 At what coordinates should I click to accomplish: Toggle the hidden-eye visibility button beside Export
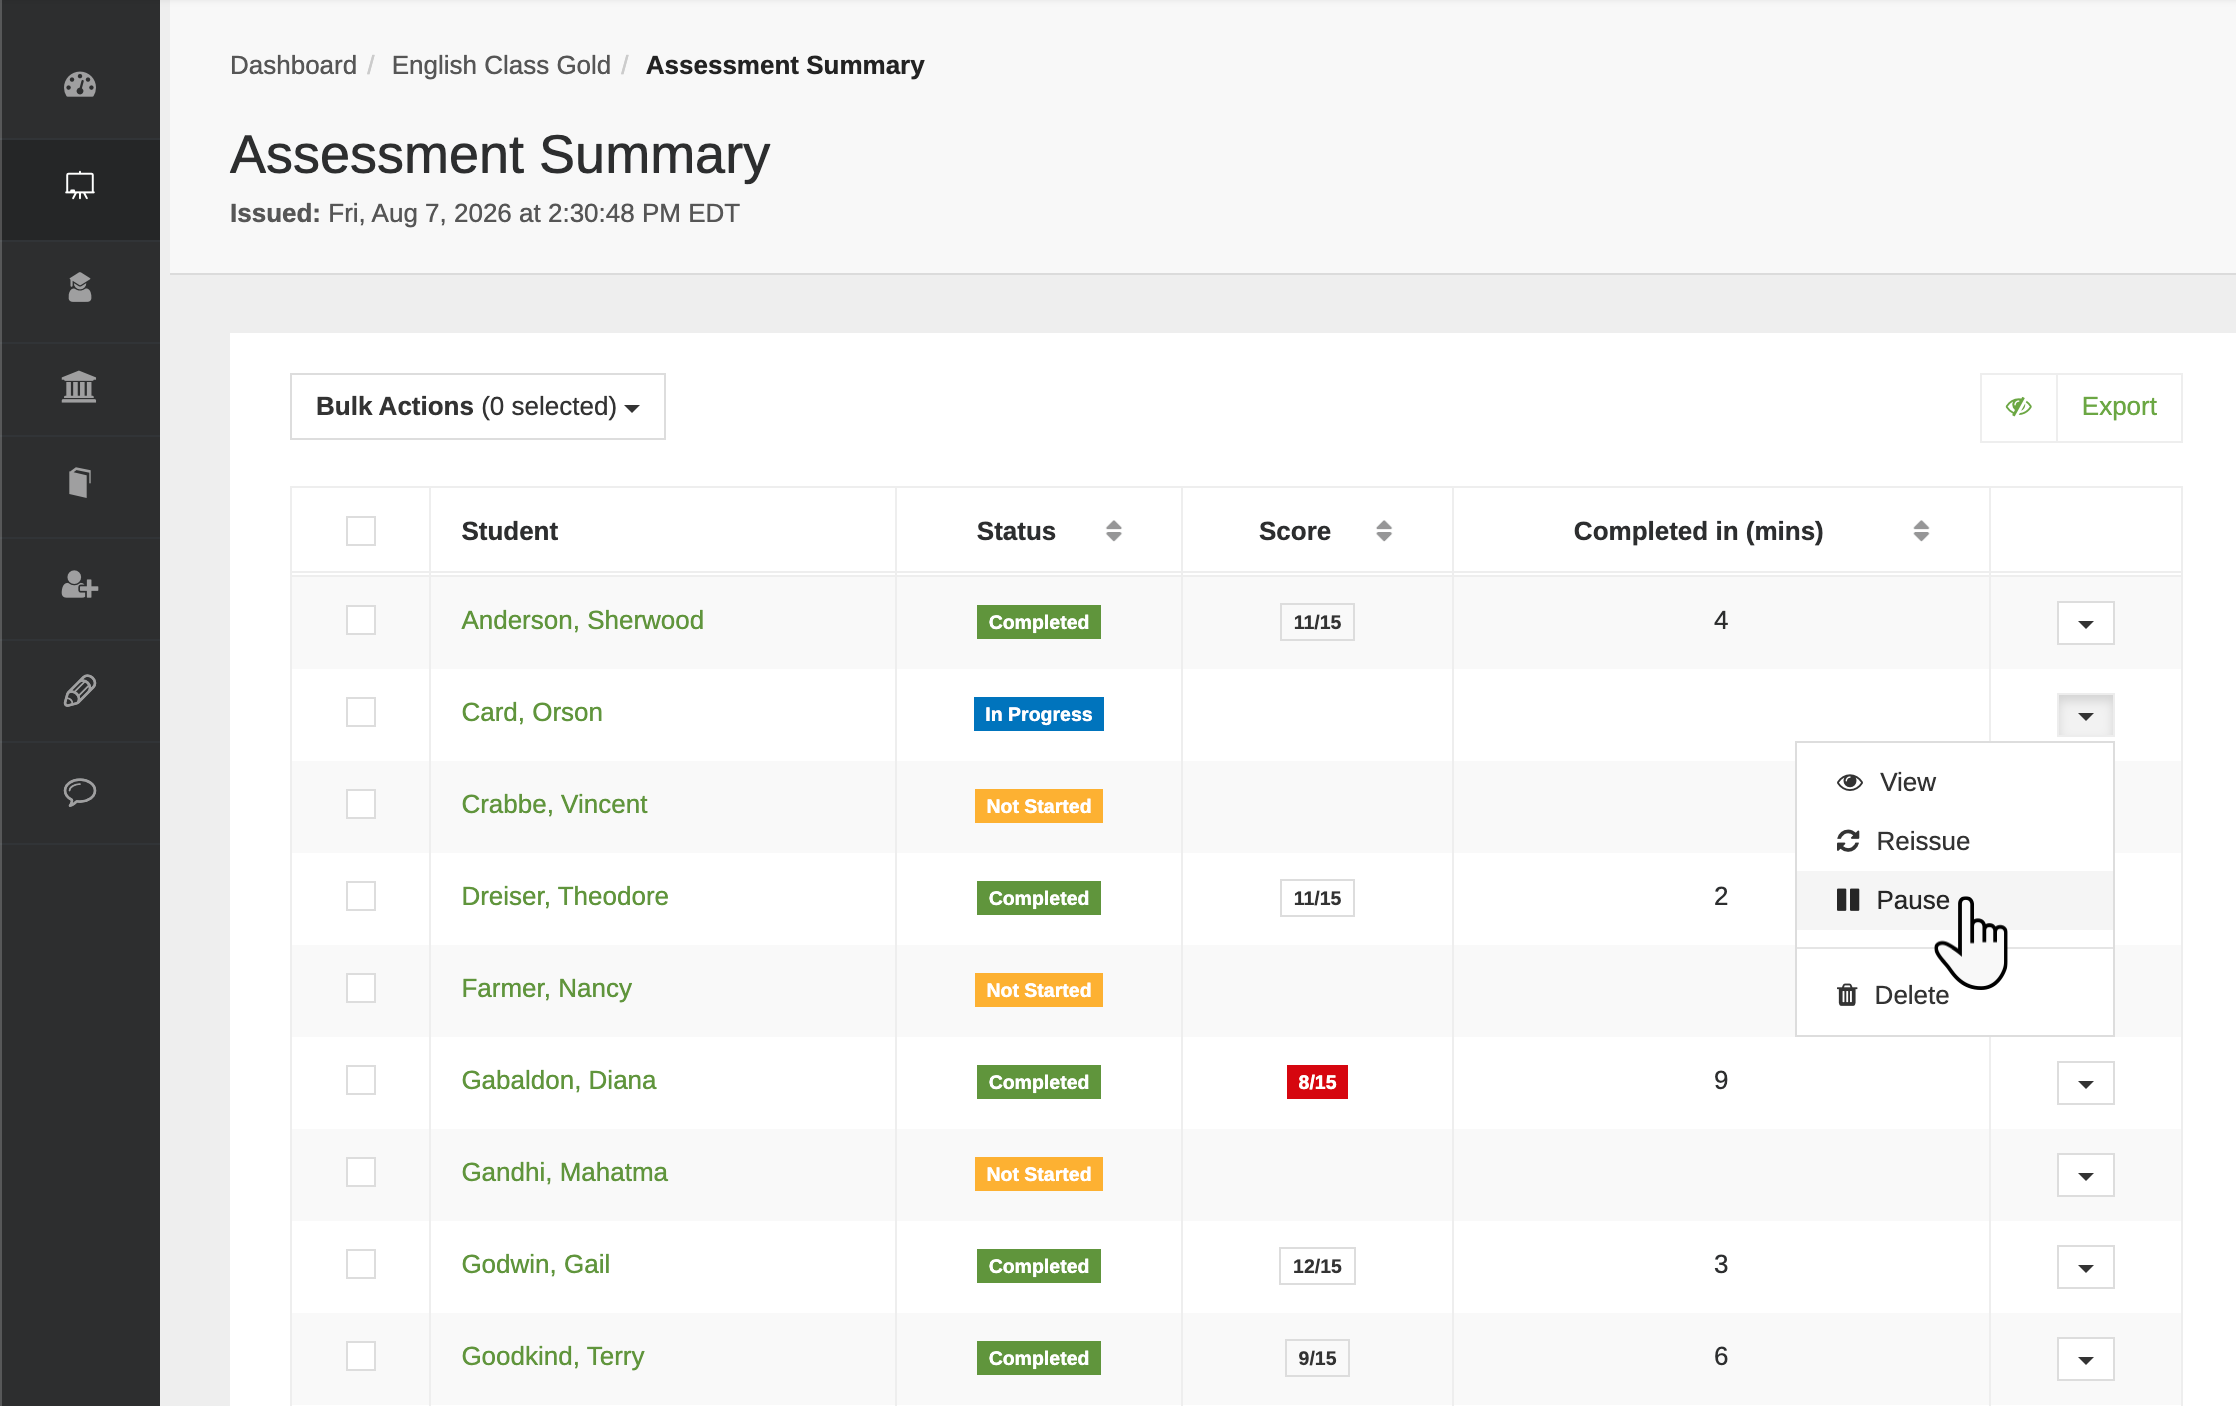pyautogui.click(x=2019, y=407)
